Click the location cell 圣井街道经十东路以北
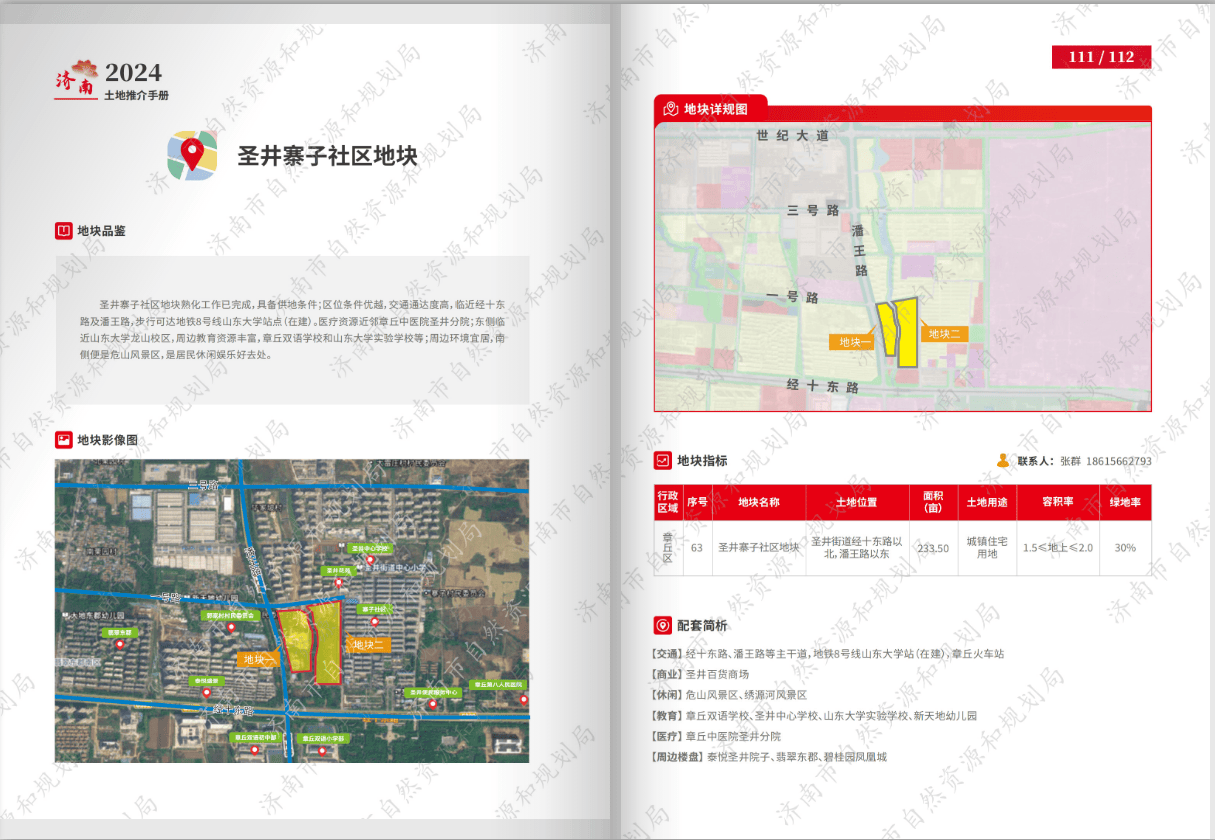The width and height of the screenshot is (1215, 840). click(x=857, y=548)
